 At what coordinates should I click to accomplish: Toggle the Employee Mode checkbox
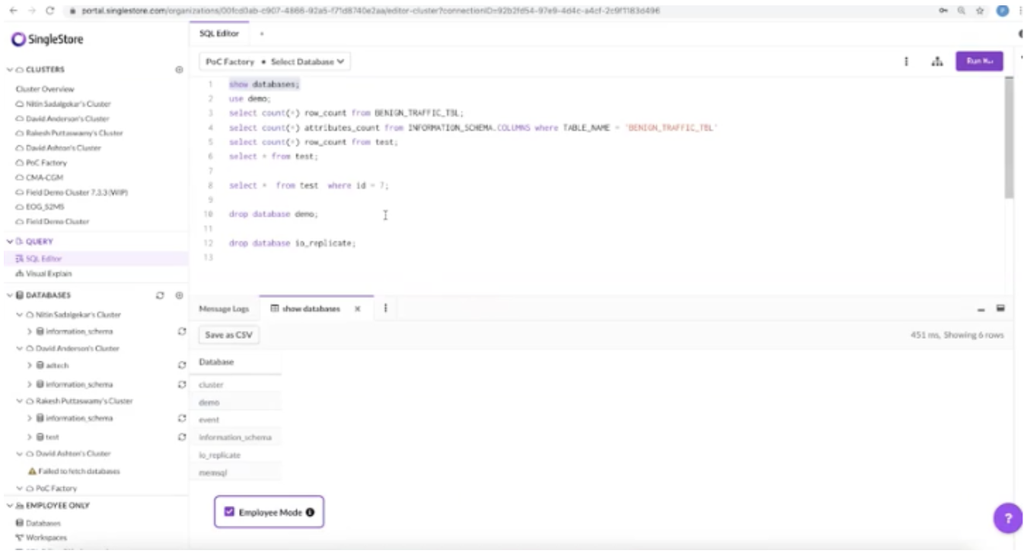pyautogui.click(x=229, y=512)
